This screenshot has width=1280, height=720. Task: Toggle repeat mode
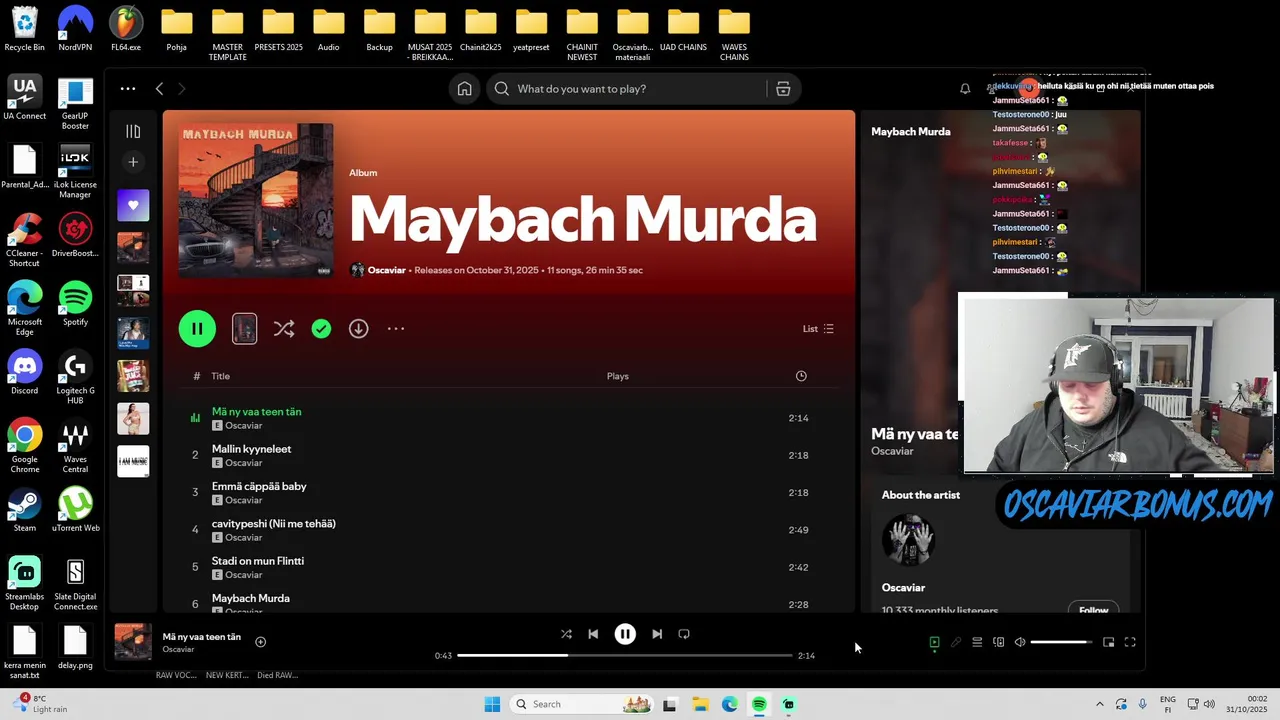(684, 634)
